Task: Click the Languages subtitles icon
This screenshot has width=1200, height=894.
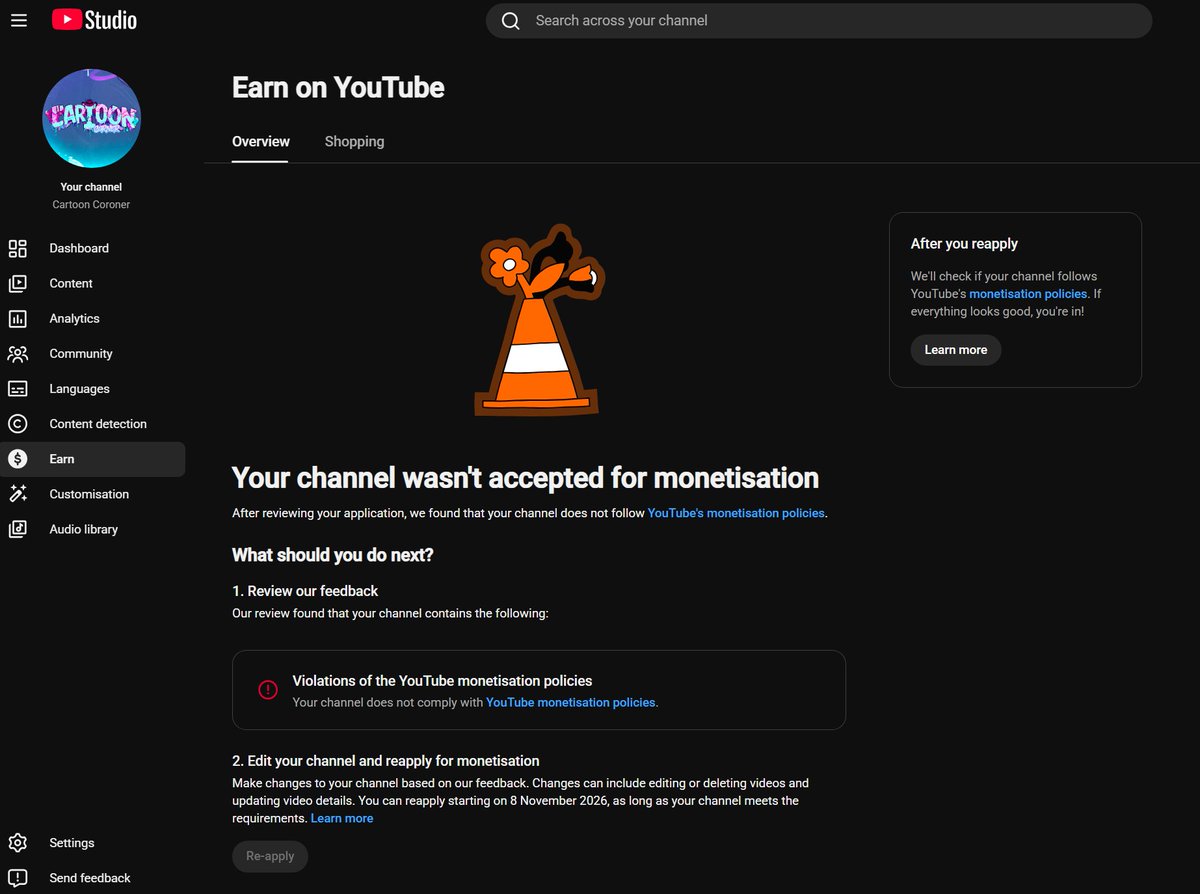Action: (x=18, y=389)
